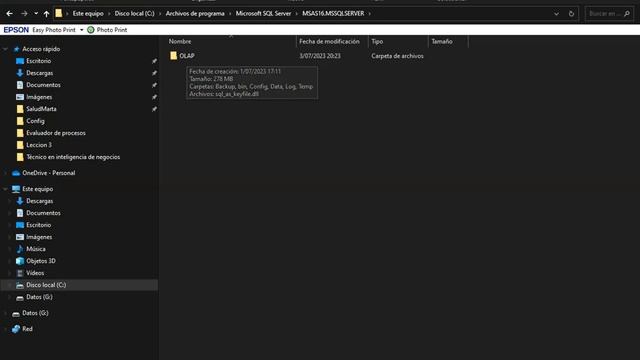Go forward using the forward arrow
This screenshot has height=360, width=640.
24,13
